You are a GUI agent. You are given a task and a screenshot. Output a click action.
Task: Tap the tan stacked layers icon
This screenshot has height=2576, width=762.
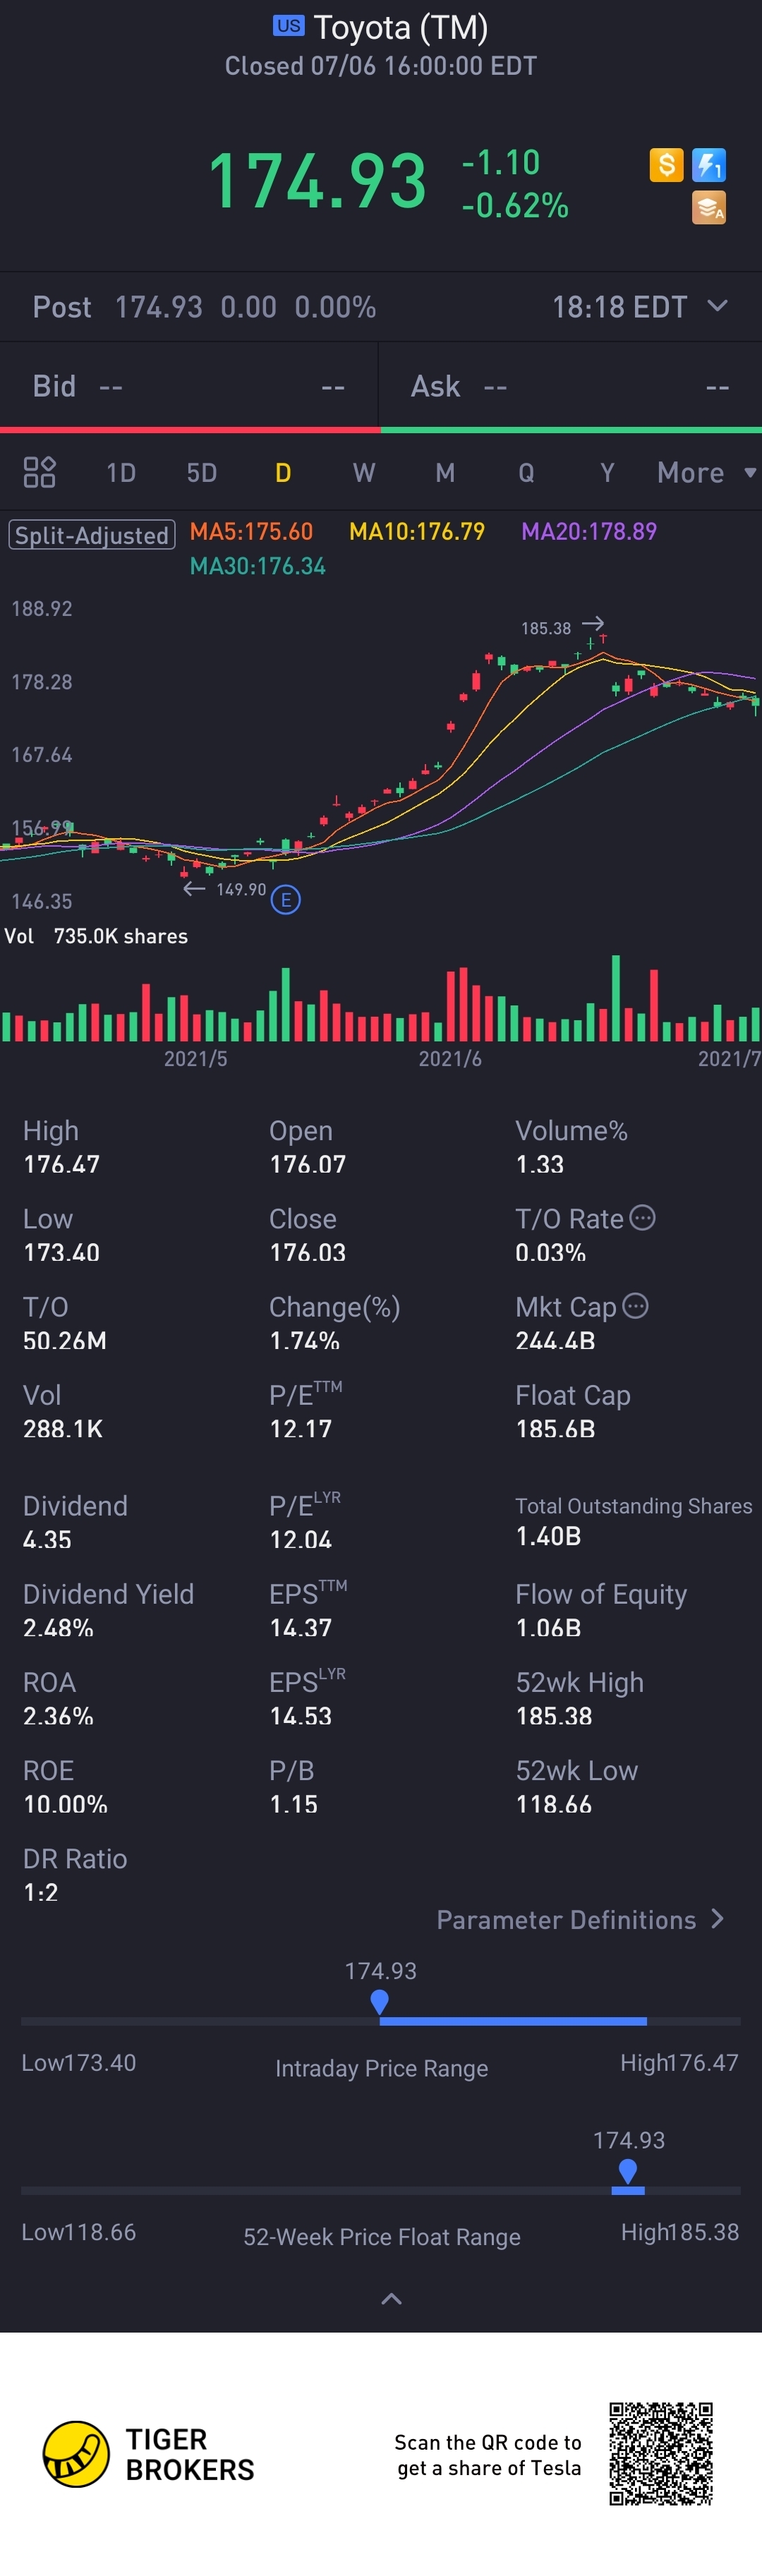709,208
